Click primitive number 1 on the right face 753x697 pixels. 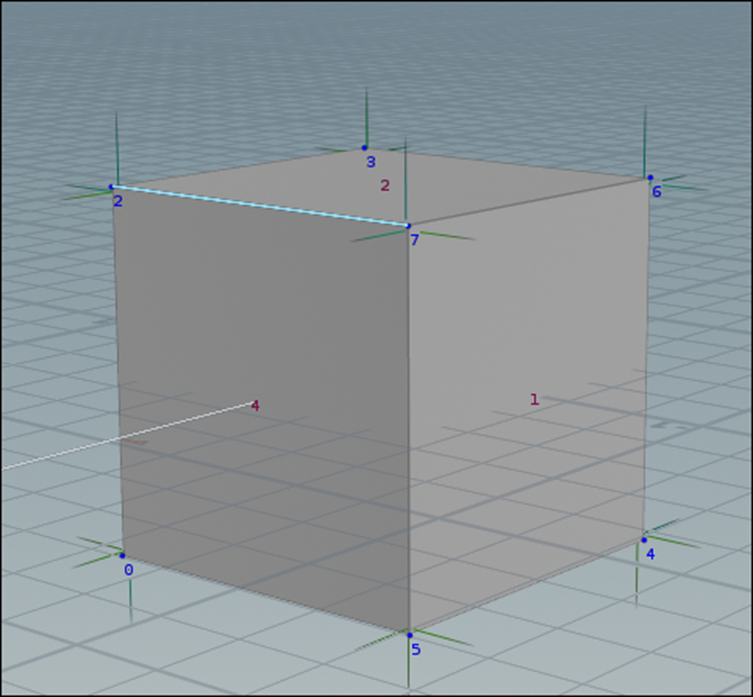[534, 399]
